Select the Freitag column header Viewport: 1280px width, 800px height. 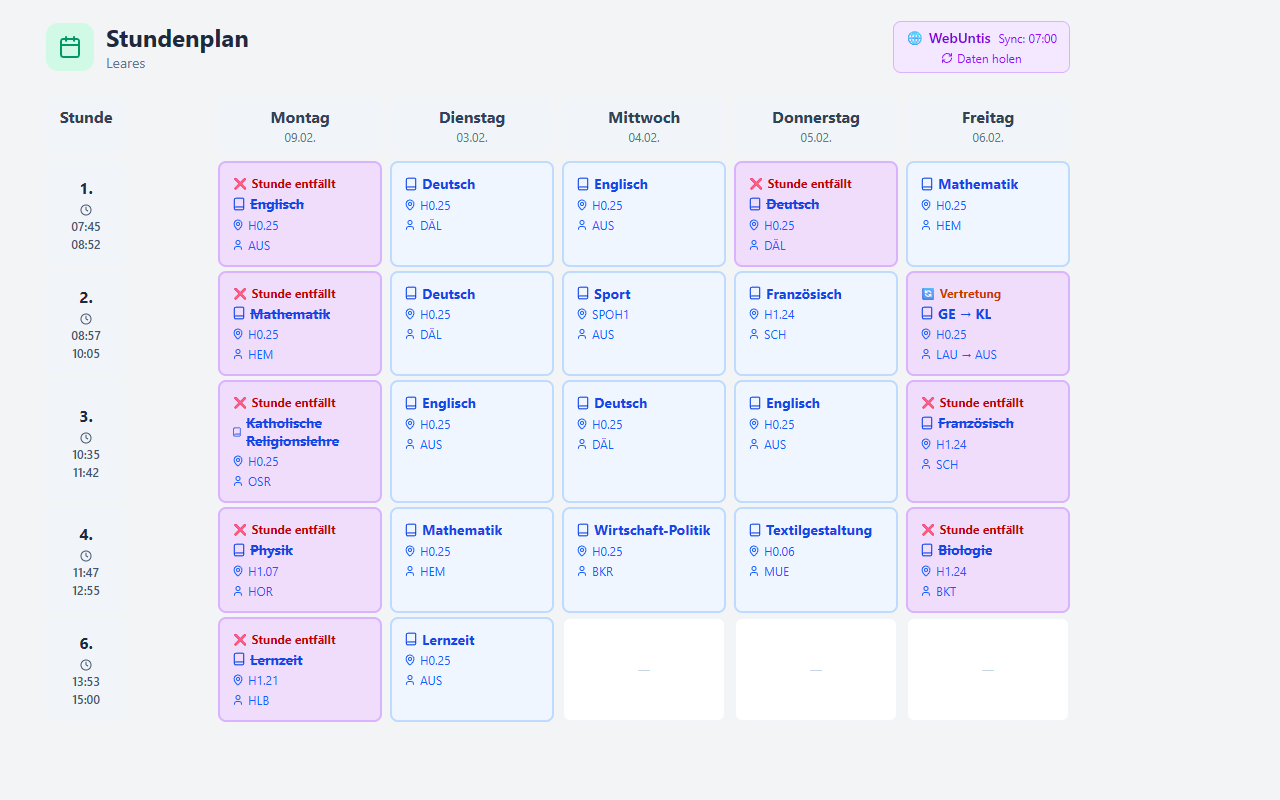pyautogui.click(x=988, y=126)
